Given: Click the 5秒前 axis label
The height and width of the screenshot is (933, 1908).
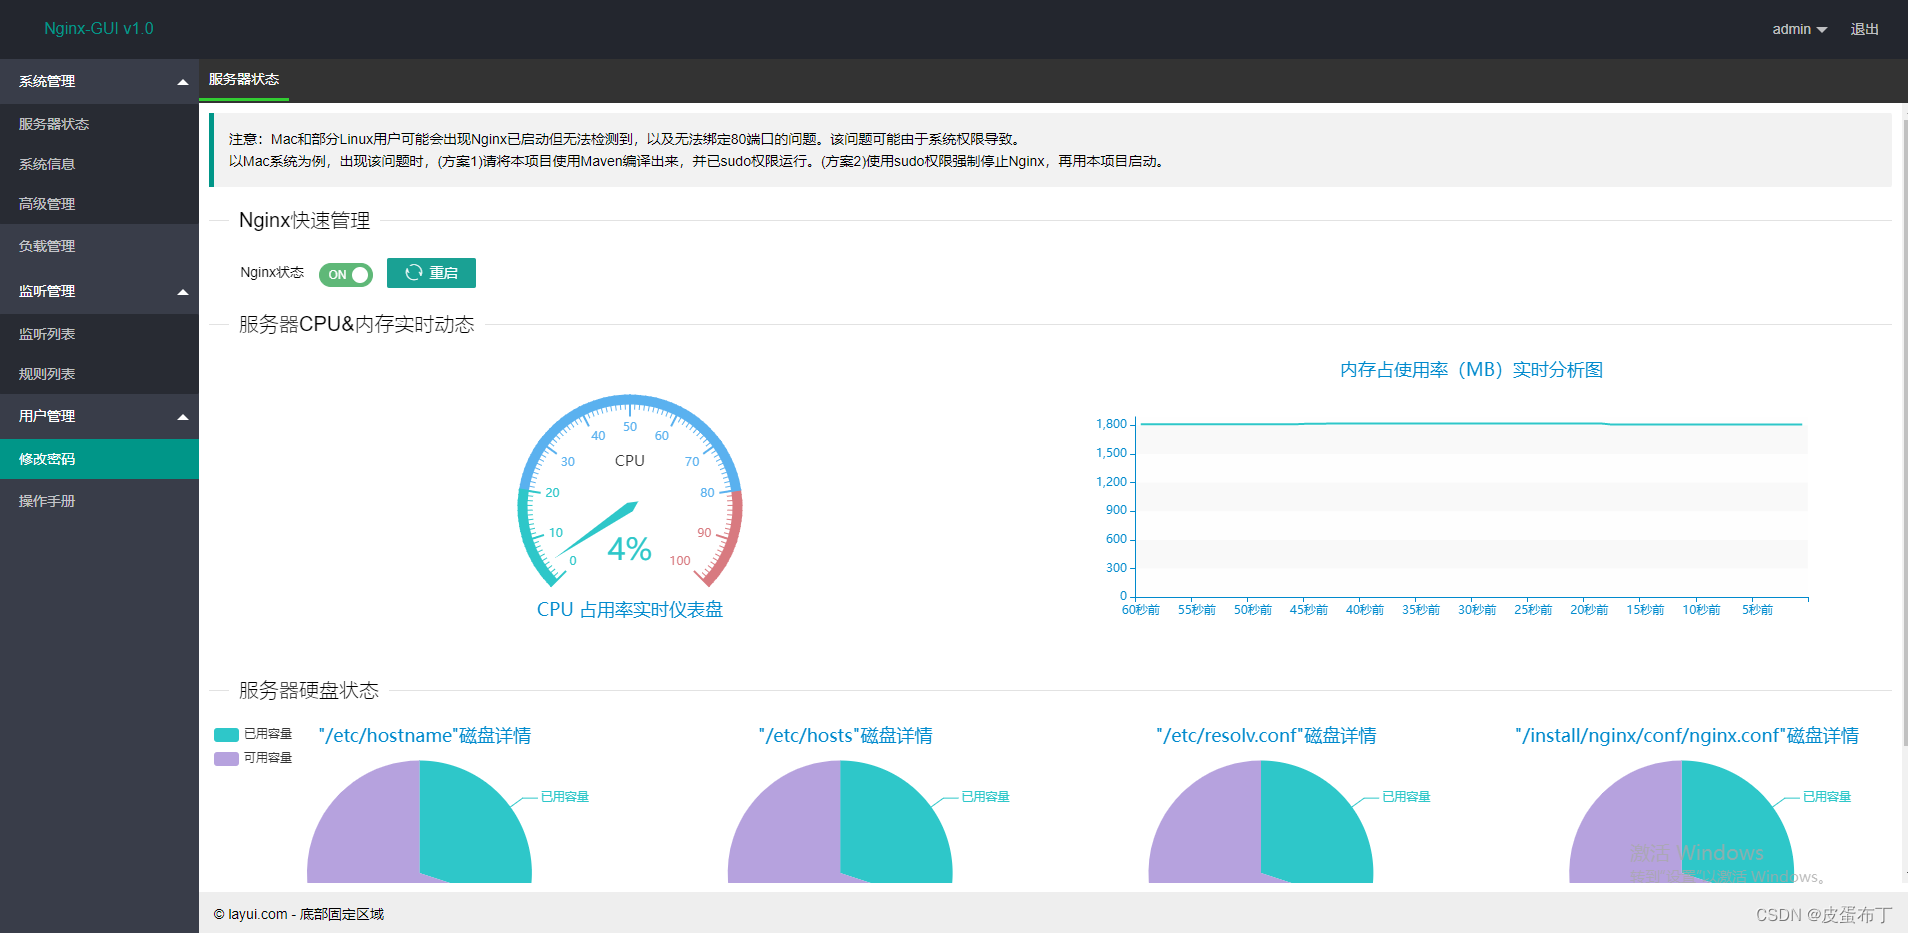Looking at the screenshot, I should (1757, 610).
